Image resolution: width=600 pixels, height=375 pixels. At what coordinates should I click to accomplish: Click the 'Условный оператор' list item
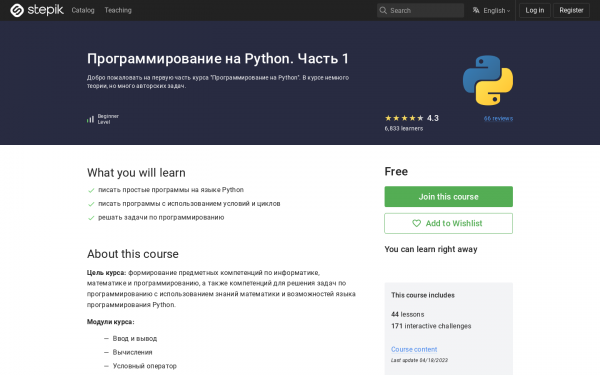click(145, 366)
